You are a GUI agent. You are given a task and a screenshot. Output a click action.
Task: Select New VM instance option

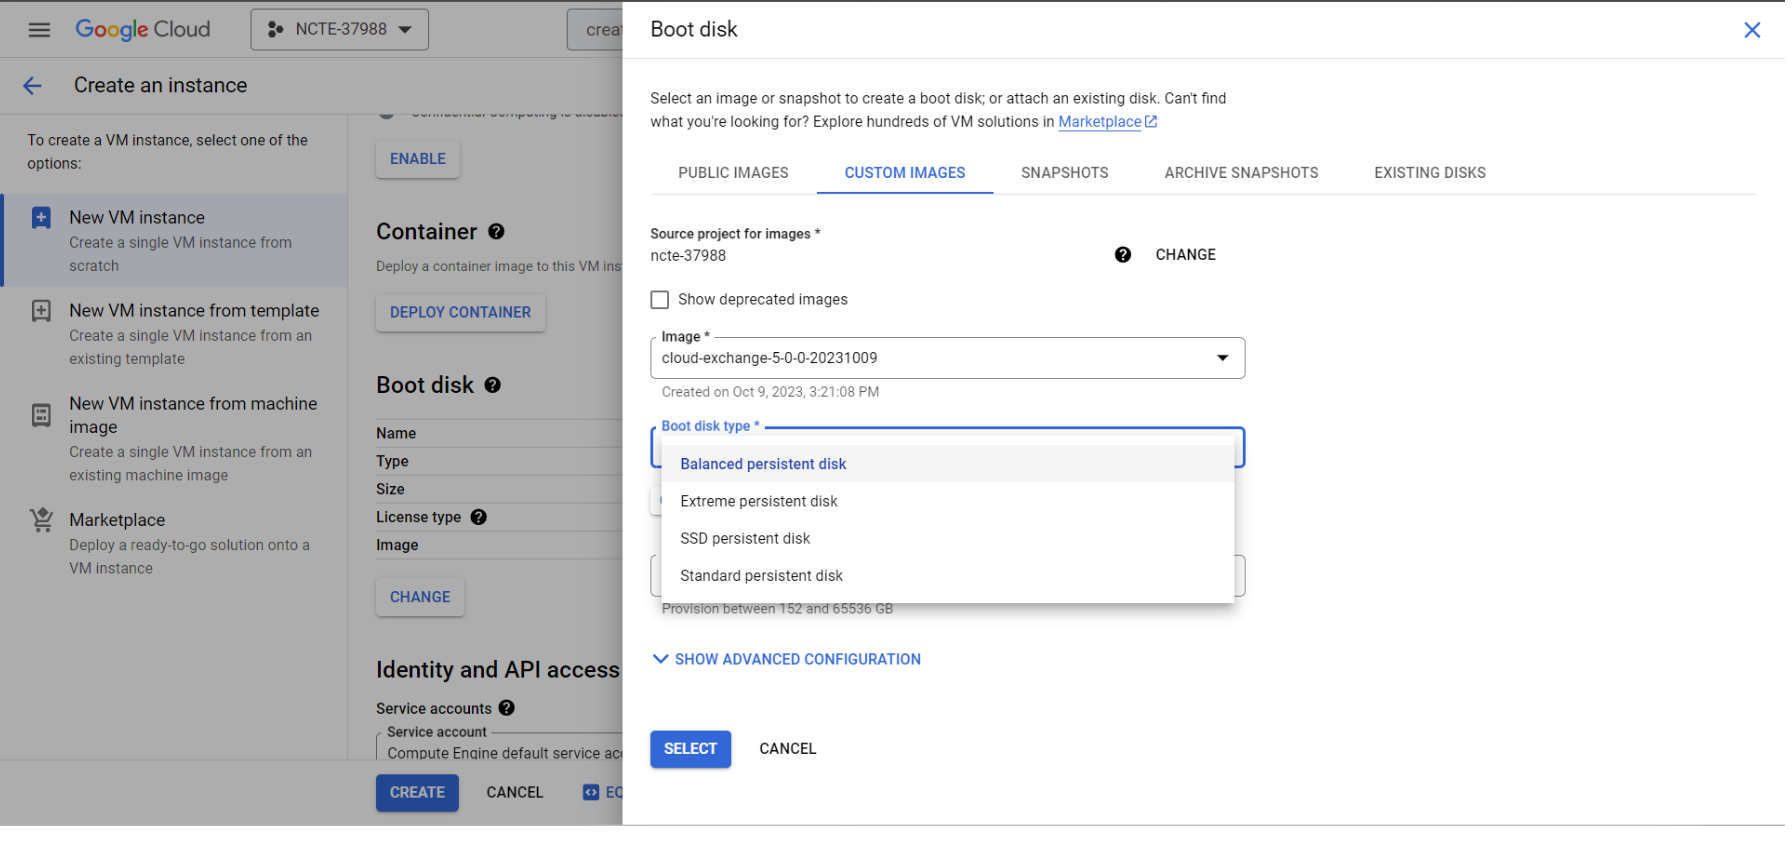point(175,241)
